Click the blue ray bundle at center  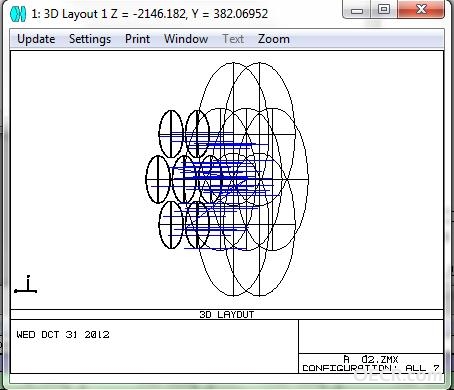coord(220,180)
